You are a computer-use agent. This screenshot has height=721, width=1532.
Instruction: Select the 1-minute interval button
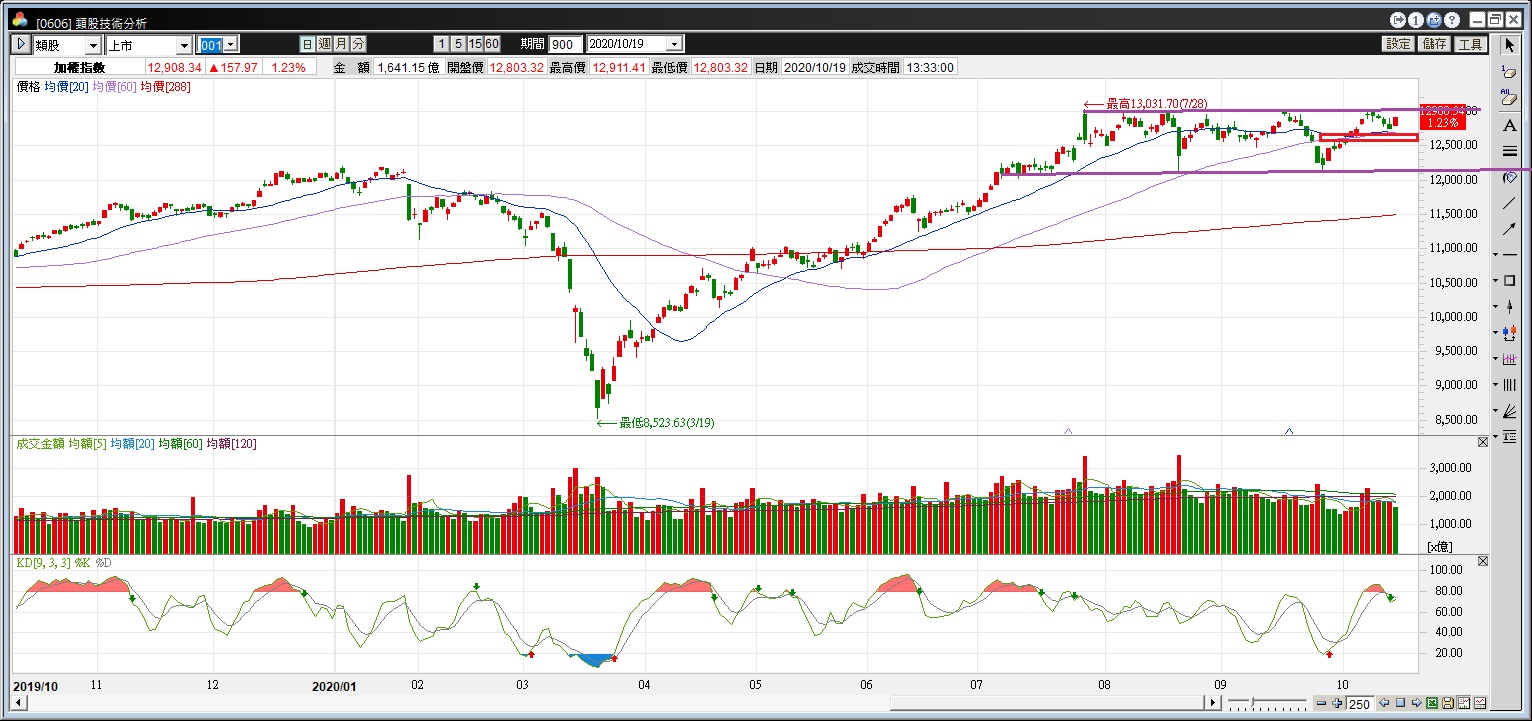(x=441, y=44)
